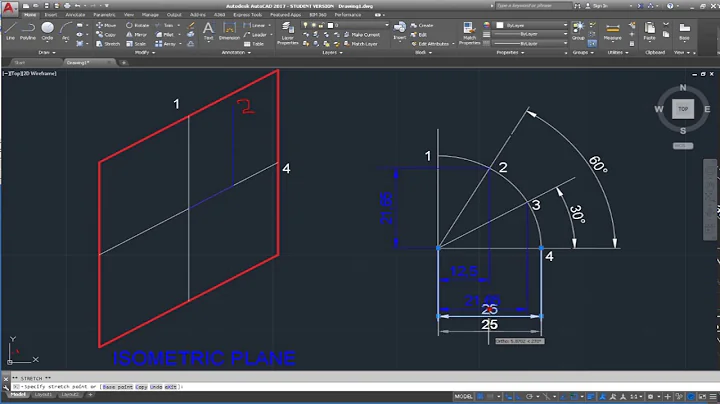Expand the Layers panel
This screenshot has height=404, width=720.
pos(332,52)
